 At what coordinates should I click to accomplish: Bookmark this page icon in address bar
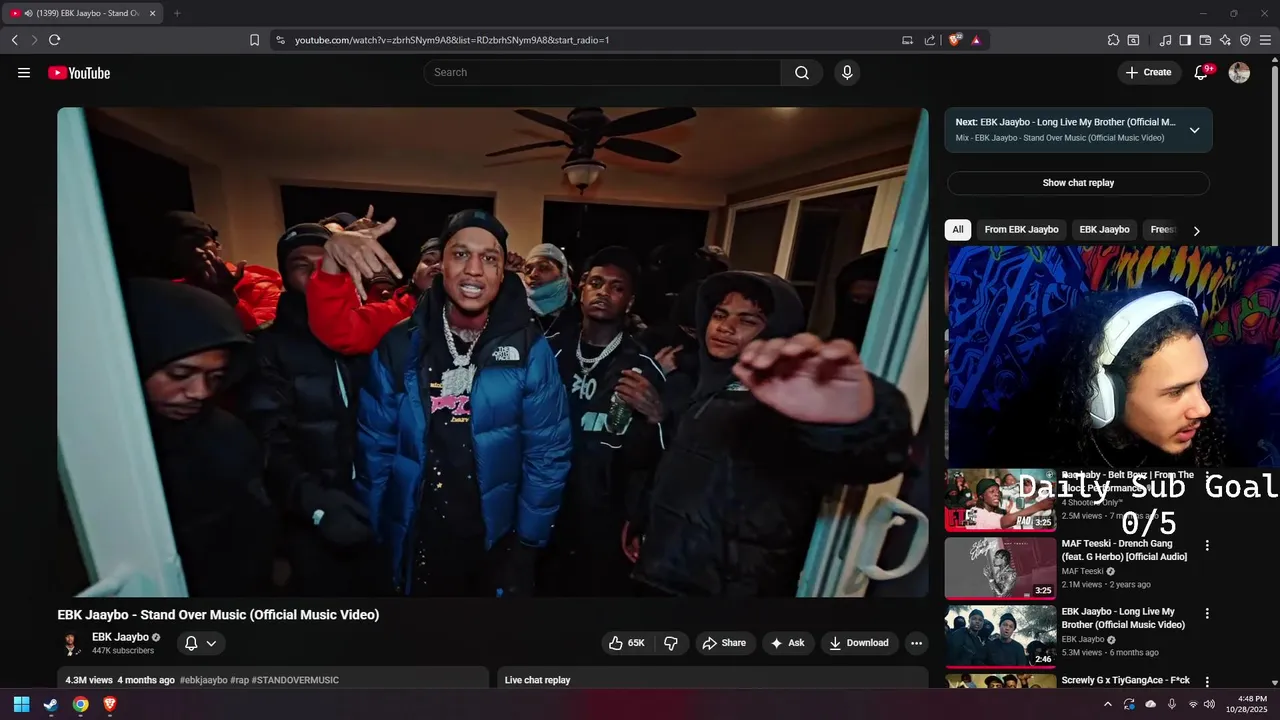254,40
